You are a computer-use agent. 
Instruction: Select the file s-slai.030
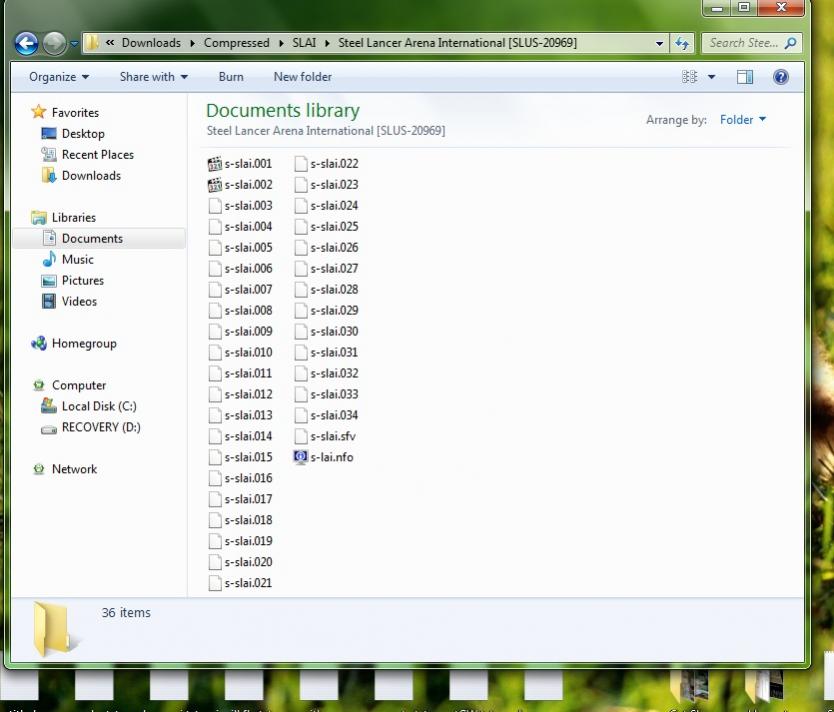327,331
